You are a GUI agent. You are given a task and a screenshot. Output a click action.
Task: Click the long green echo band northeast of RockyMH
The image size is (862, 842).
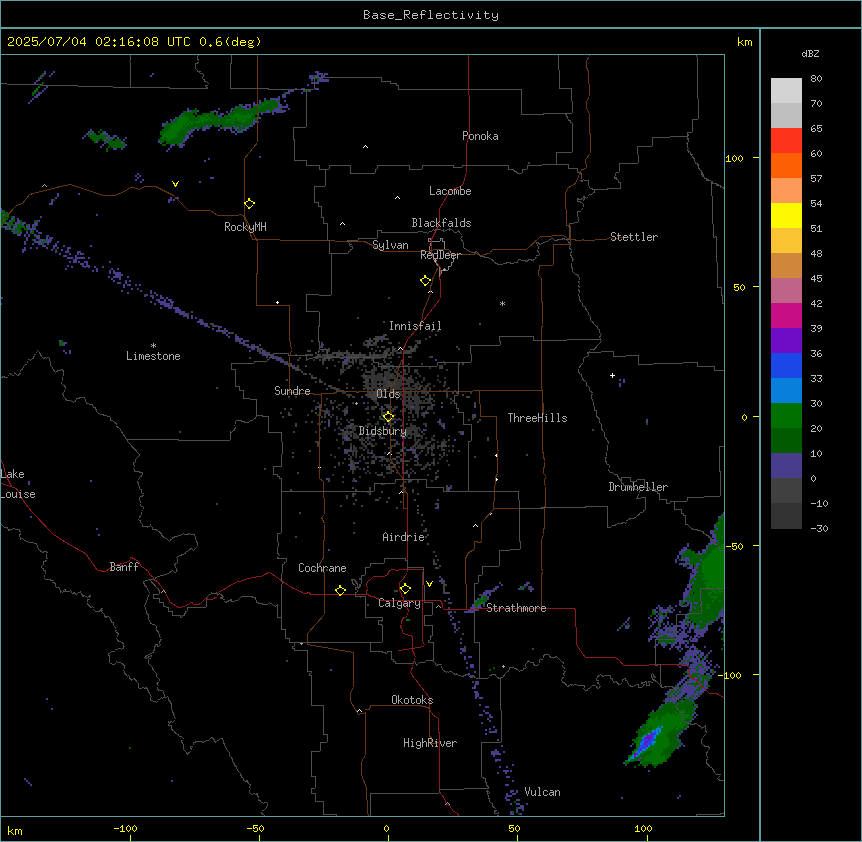219,122
